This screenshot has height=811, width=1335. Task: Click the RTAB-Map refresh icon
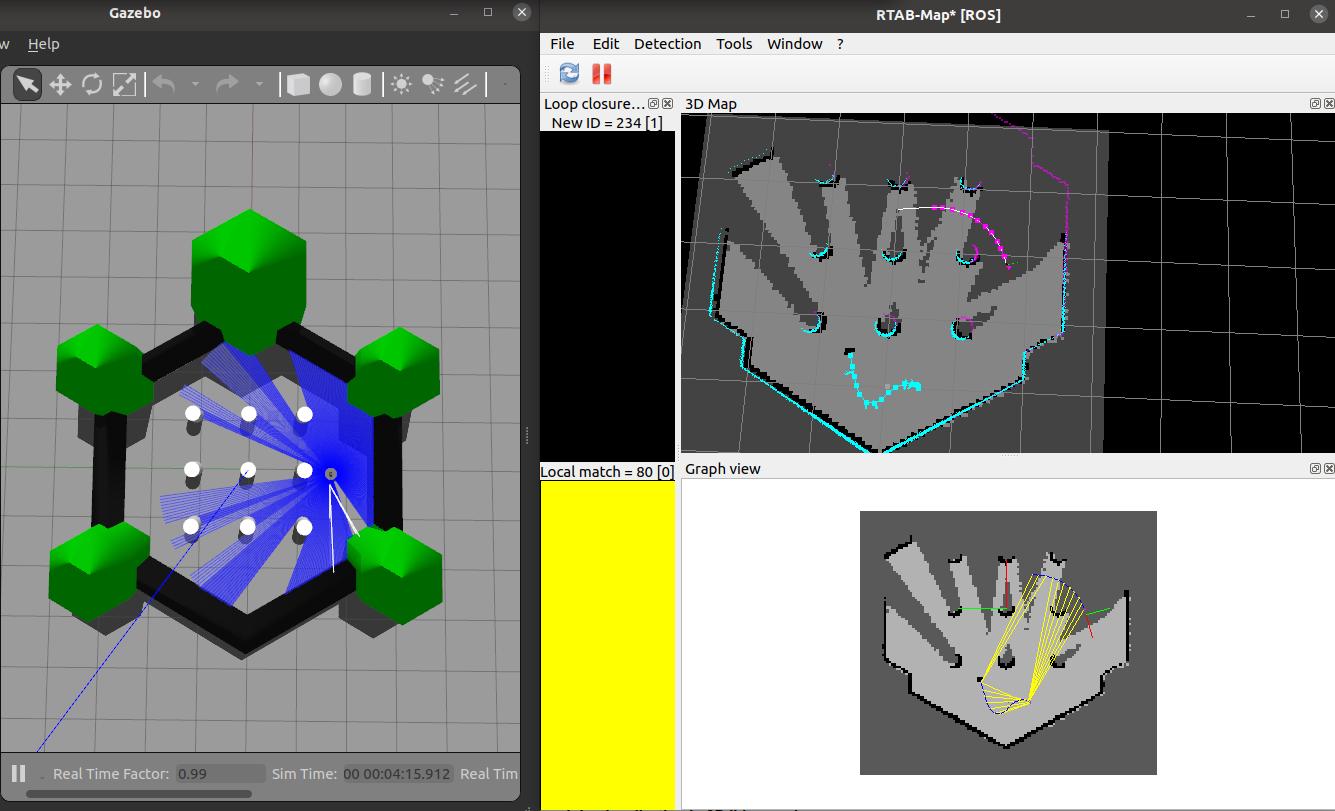coord(569,73)
